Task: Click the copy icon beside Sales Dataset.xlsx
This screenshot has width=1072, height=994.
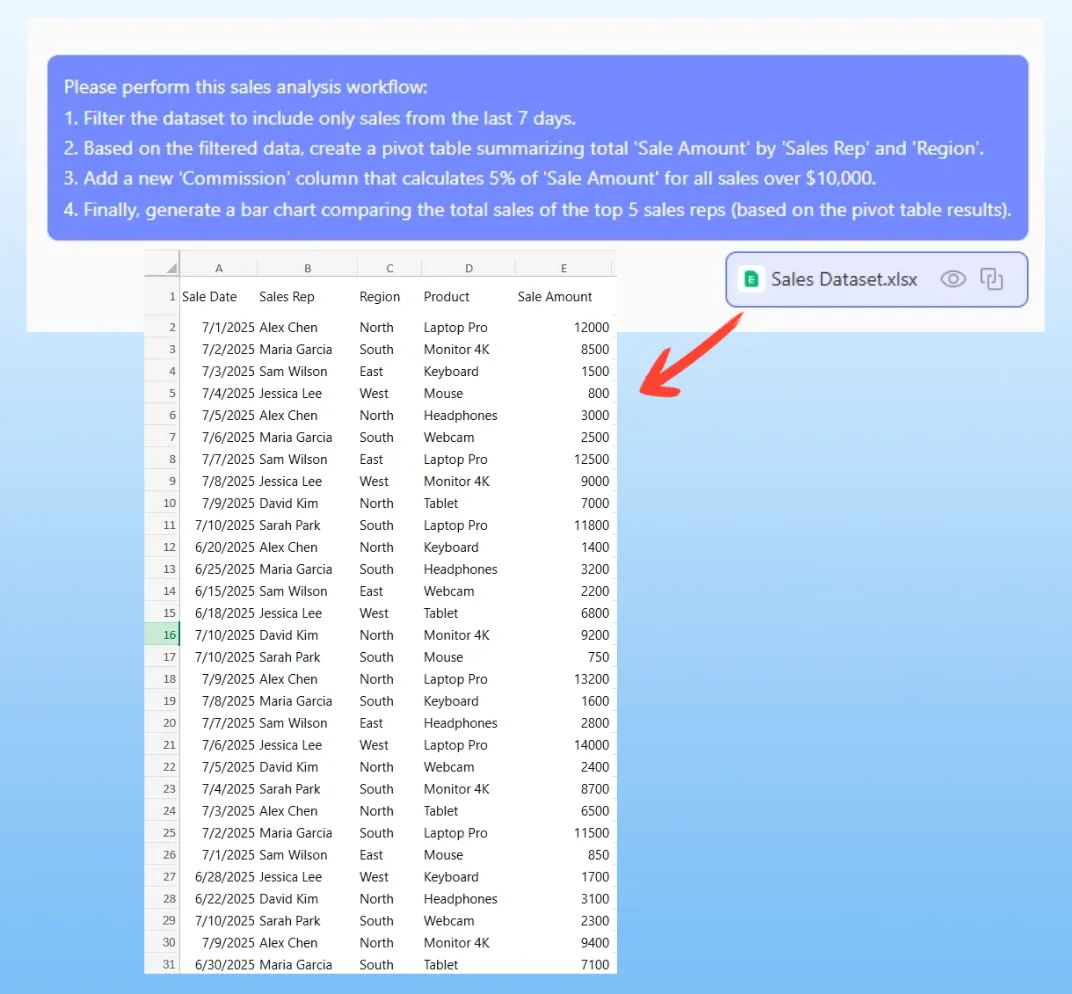Action: pos(991,279)
